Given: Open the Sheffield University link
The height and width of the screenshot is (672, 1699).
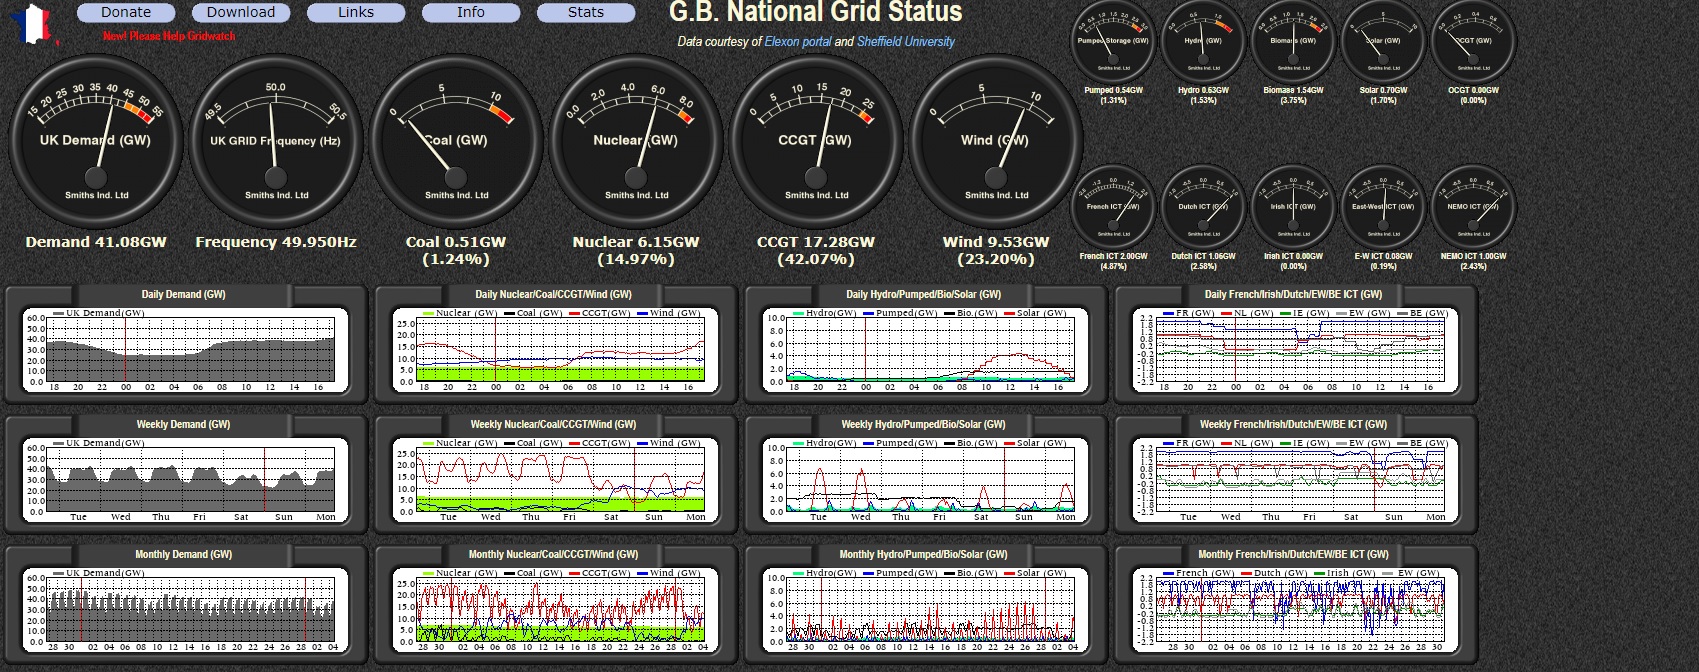Looking at the screenshot, I should (905, 42).
